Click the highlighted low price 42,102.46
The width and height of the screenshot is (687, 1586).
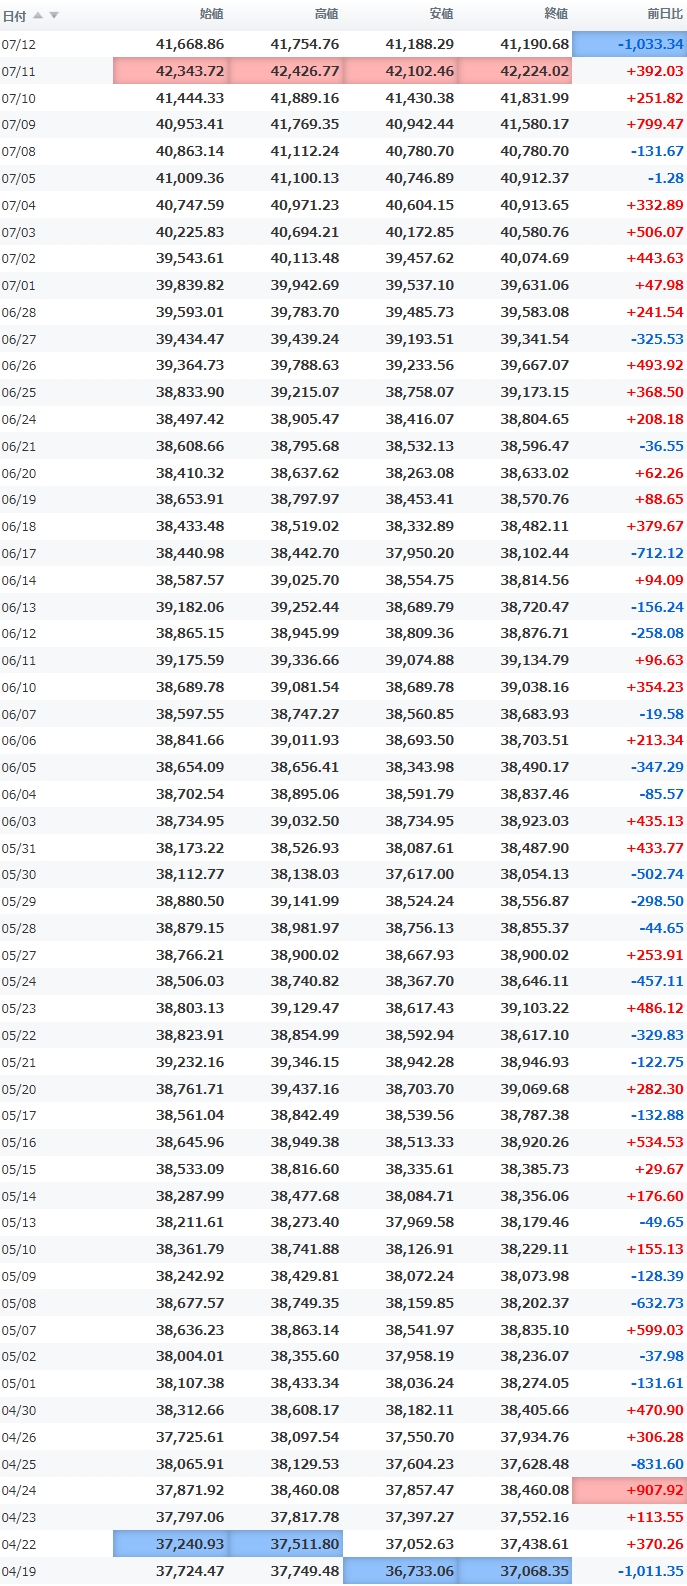tap(401, 71)
